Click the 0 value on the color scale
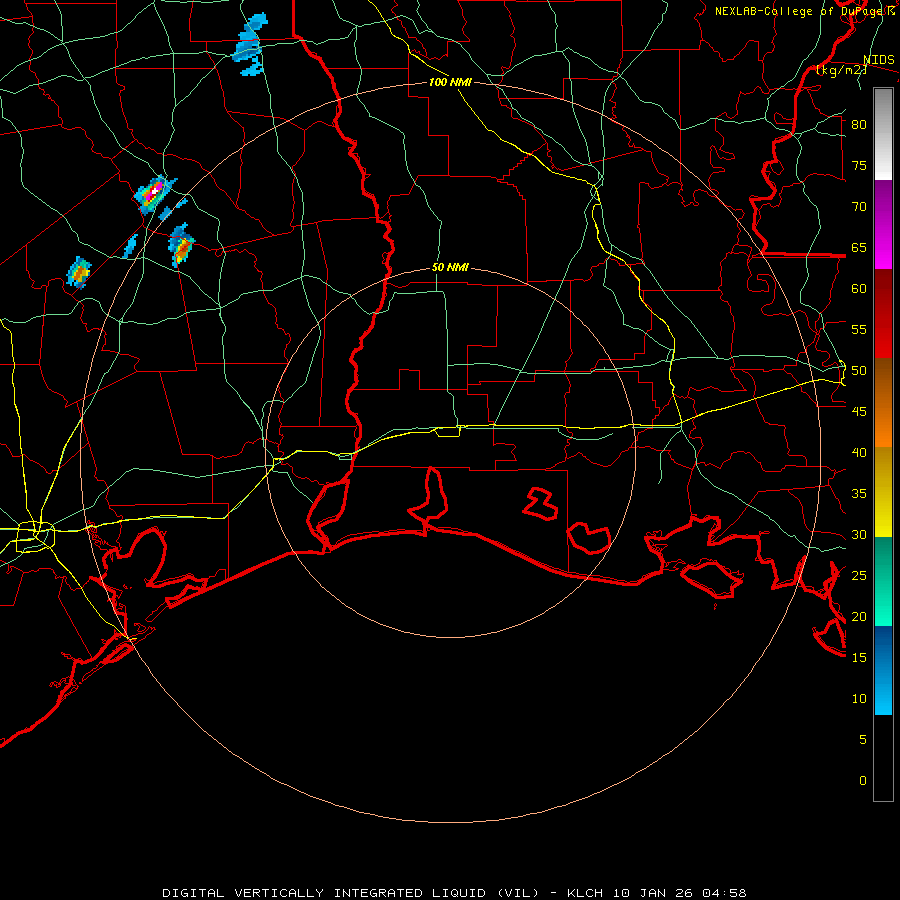This screenshot has height=900, width=900. [x=863, y=781]
